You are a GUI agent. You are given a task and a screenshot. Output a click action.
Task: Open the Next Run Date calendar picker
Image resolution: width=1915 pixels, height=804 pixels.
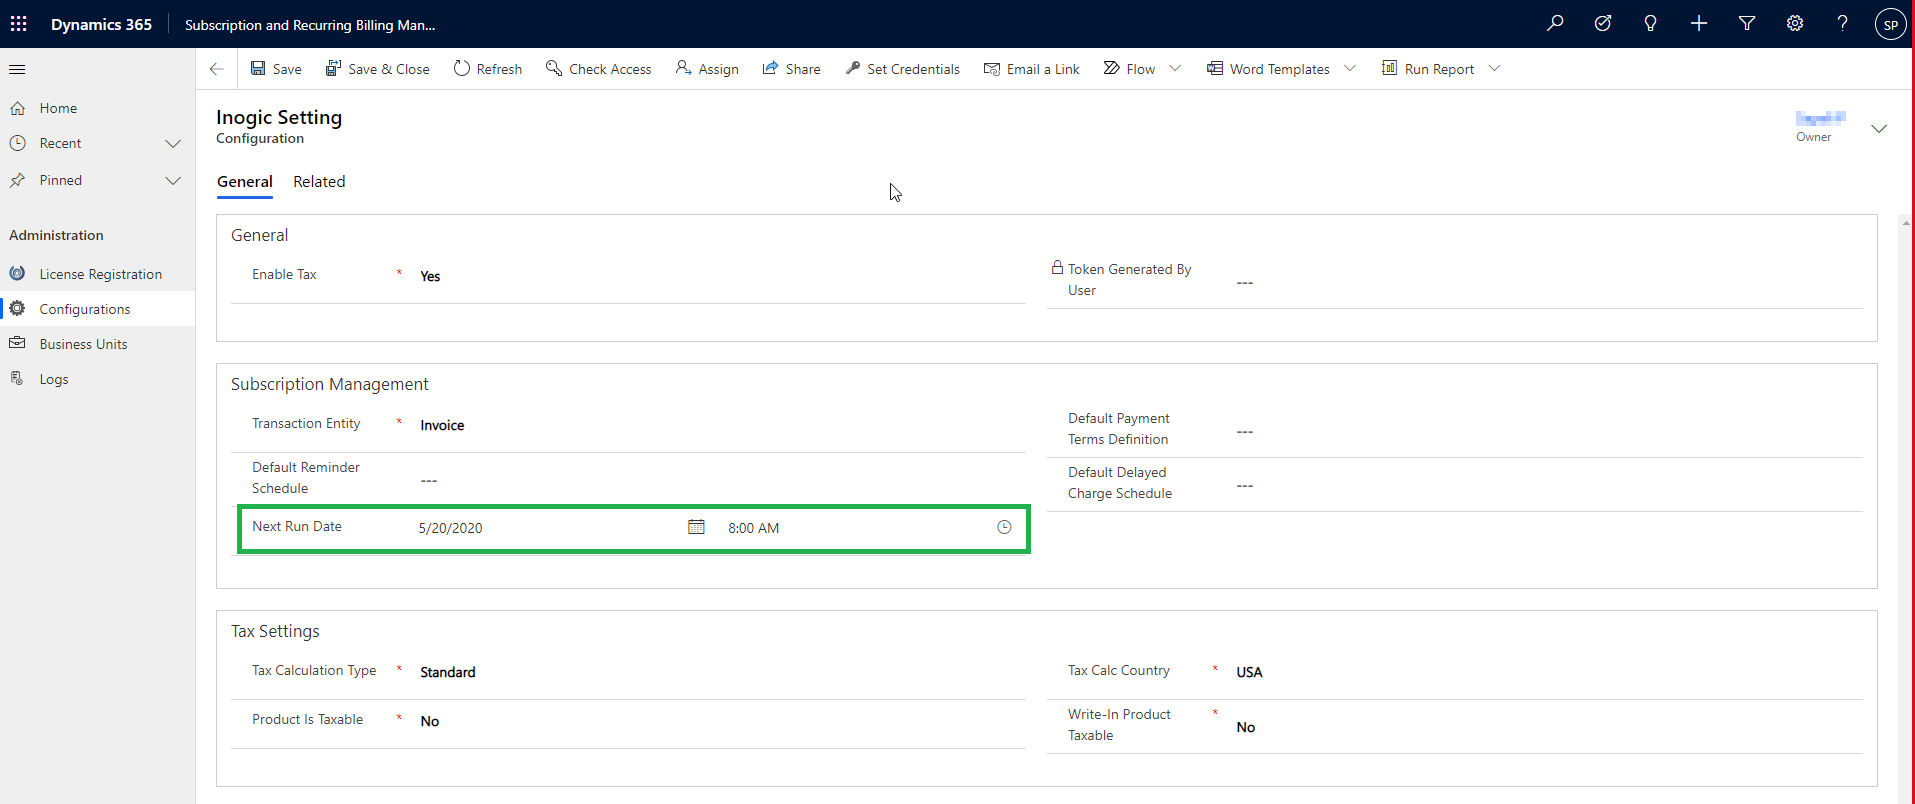(696, 527)
